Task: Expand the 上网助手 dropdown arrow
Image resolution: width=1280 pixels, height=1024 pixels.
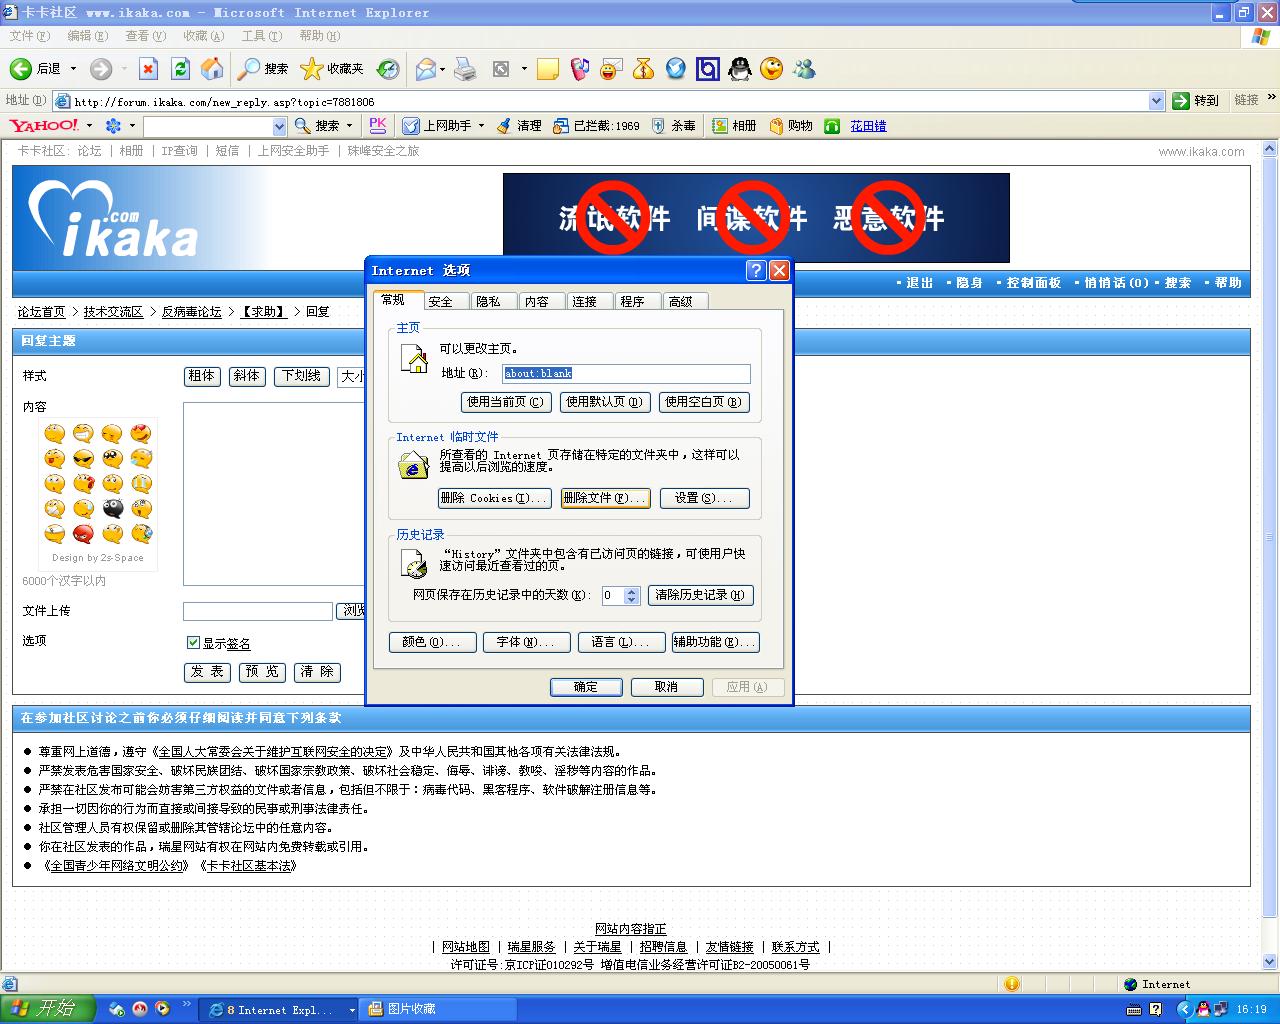Action: click(481, 125)
